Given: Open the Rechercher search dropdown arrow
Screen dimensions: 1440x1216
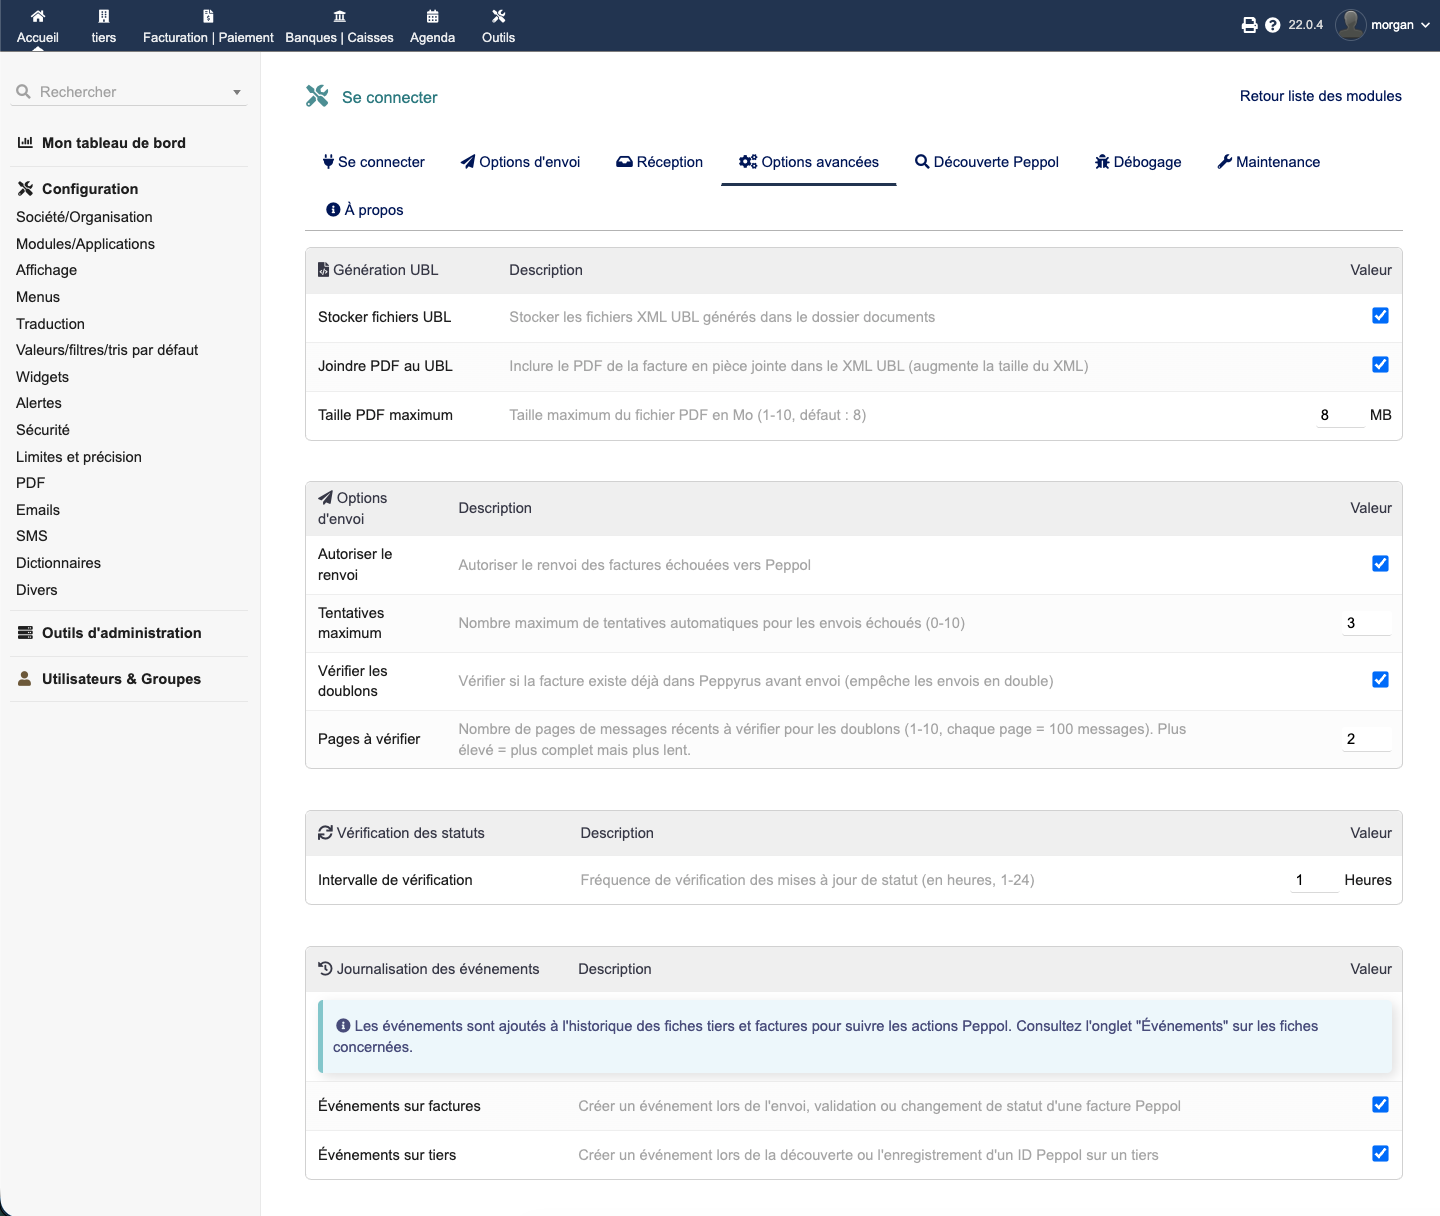Looking at the screenshot, I should pos(237,92).
